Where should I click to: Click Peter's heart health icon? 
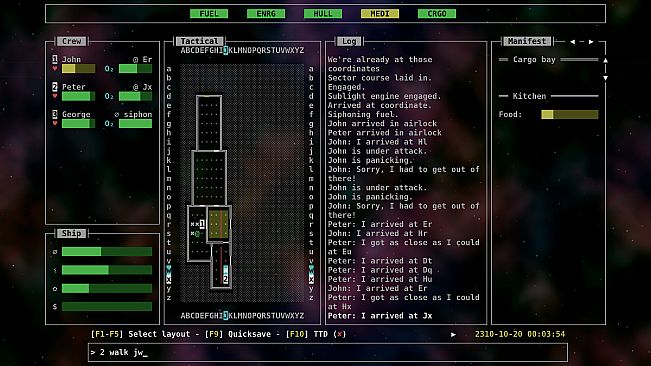point(55,96)
